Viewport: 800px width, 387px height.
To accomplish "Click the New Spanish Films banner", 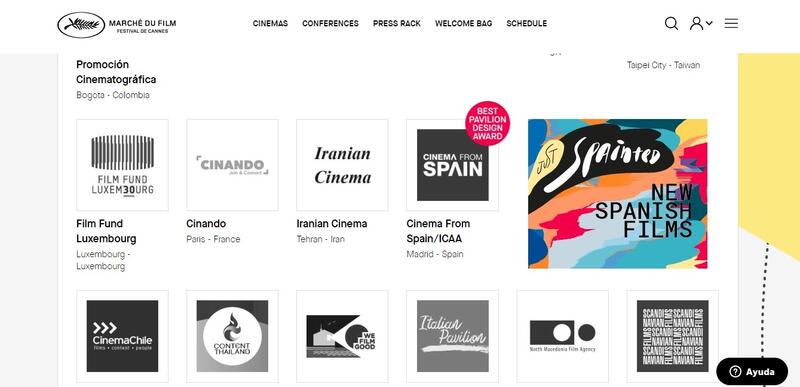I will [x=617, y=194].
